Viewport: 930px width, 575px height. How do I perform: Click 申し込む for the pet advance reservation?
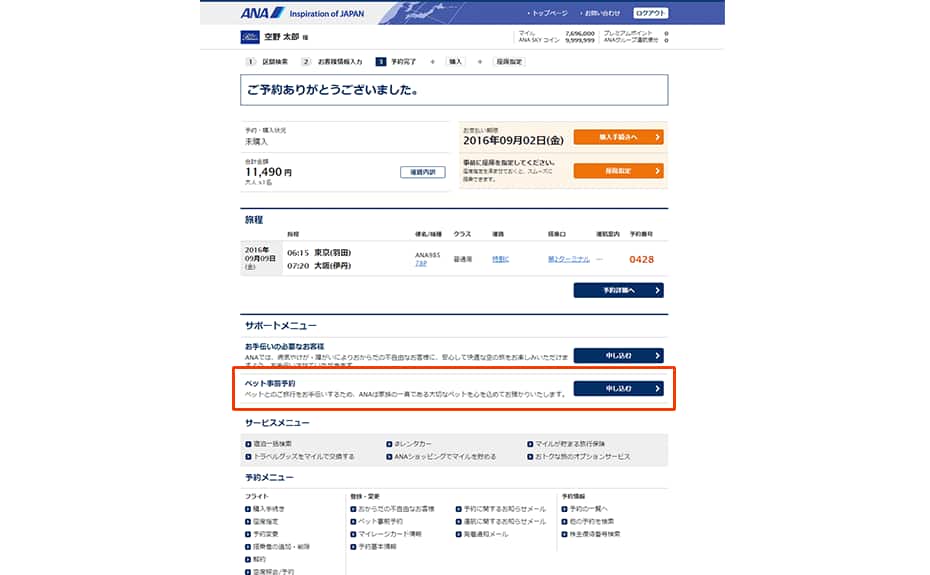coord(618,389)
